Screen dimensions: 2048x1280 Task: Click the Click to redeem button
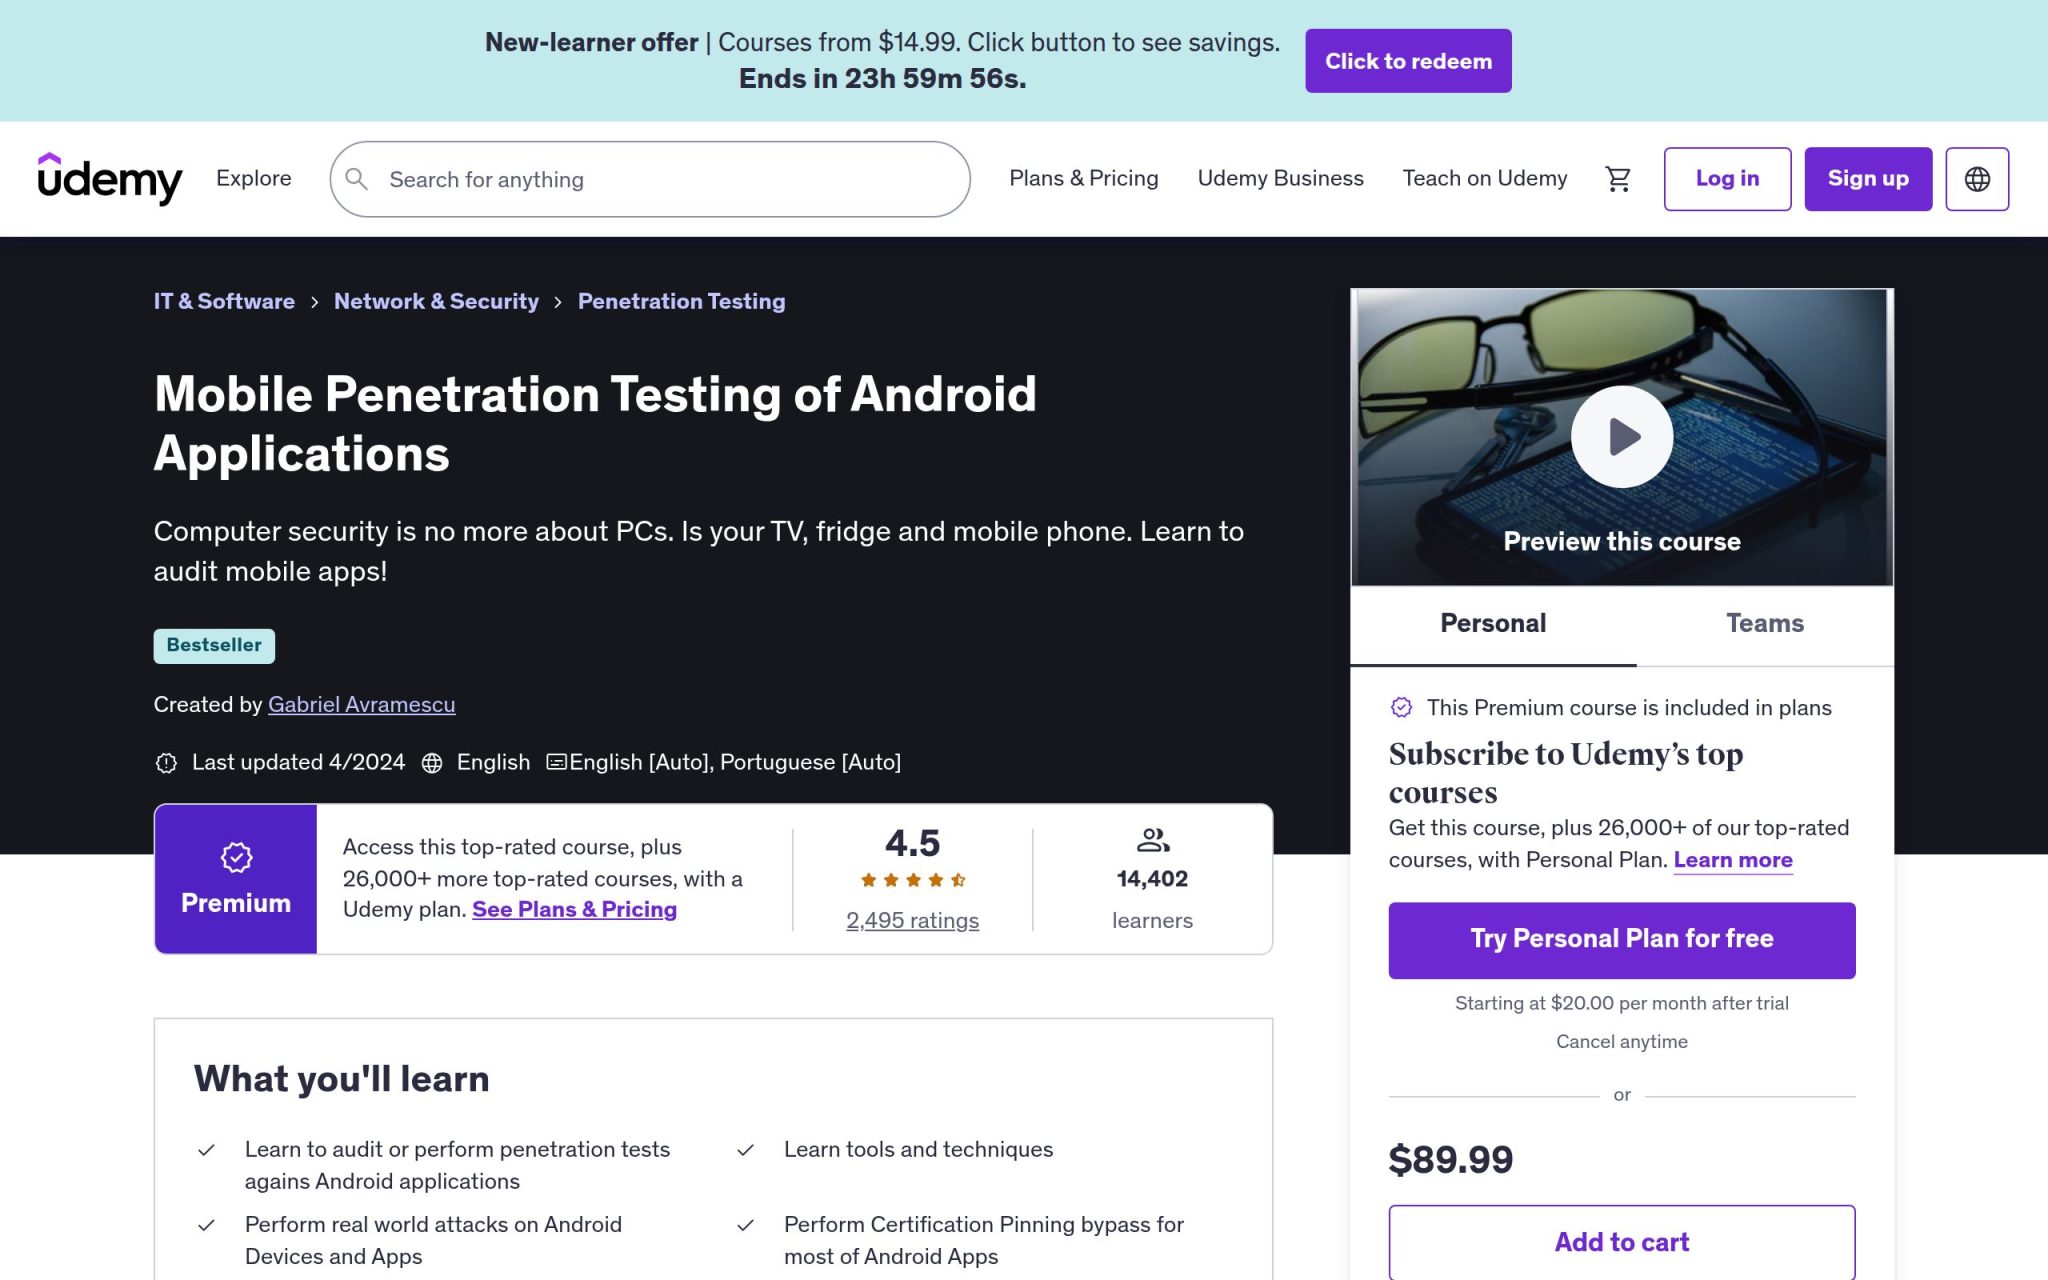pyautogui.click(x=1408, y=61)
